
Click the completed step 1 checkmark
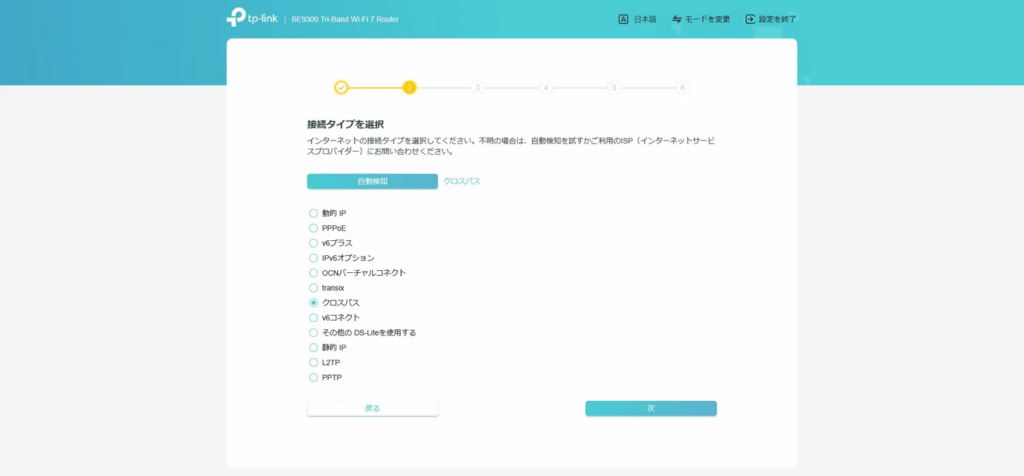click(x=341, y=88)
